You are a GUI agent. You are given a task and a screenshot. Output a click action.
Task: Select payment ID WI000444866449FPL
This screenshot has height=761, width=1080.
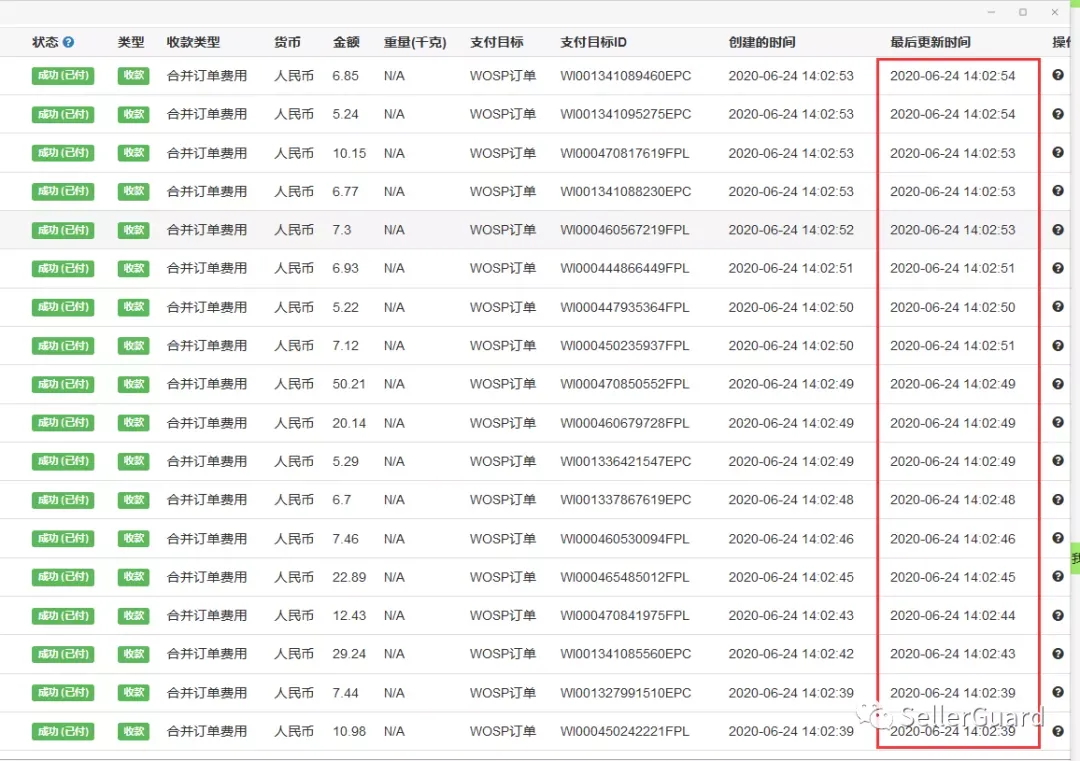pyautogui.click(x=625, y=269)
